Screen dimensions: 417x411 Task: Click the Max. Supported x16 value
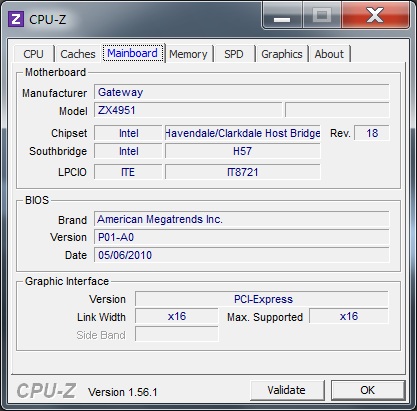349,316
